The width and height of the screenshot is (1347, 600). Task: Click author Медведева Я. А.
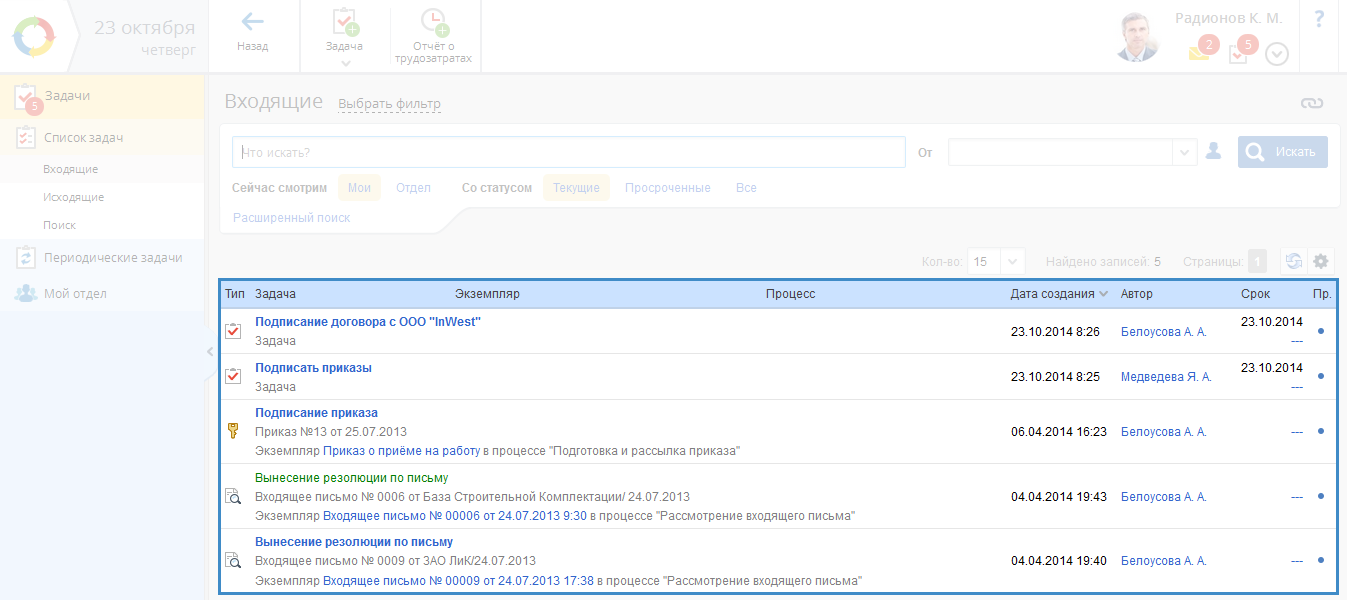1166,377
